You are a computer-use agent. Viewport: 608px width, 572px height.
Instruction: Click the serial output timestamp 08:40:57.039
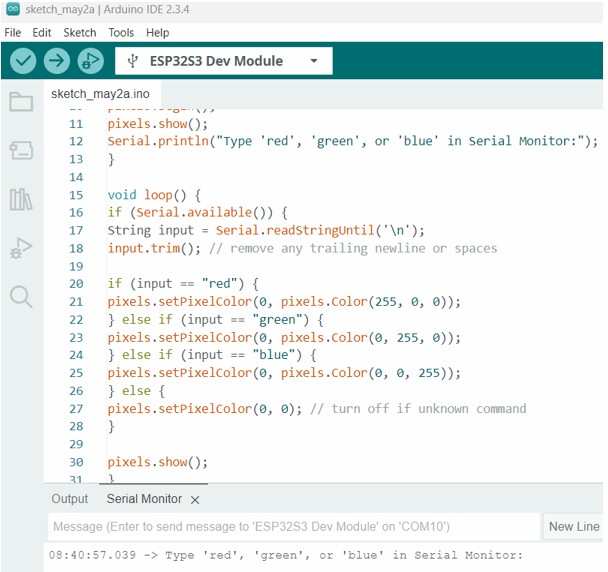[92, 555]
